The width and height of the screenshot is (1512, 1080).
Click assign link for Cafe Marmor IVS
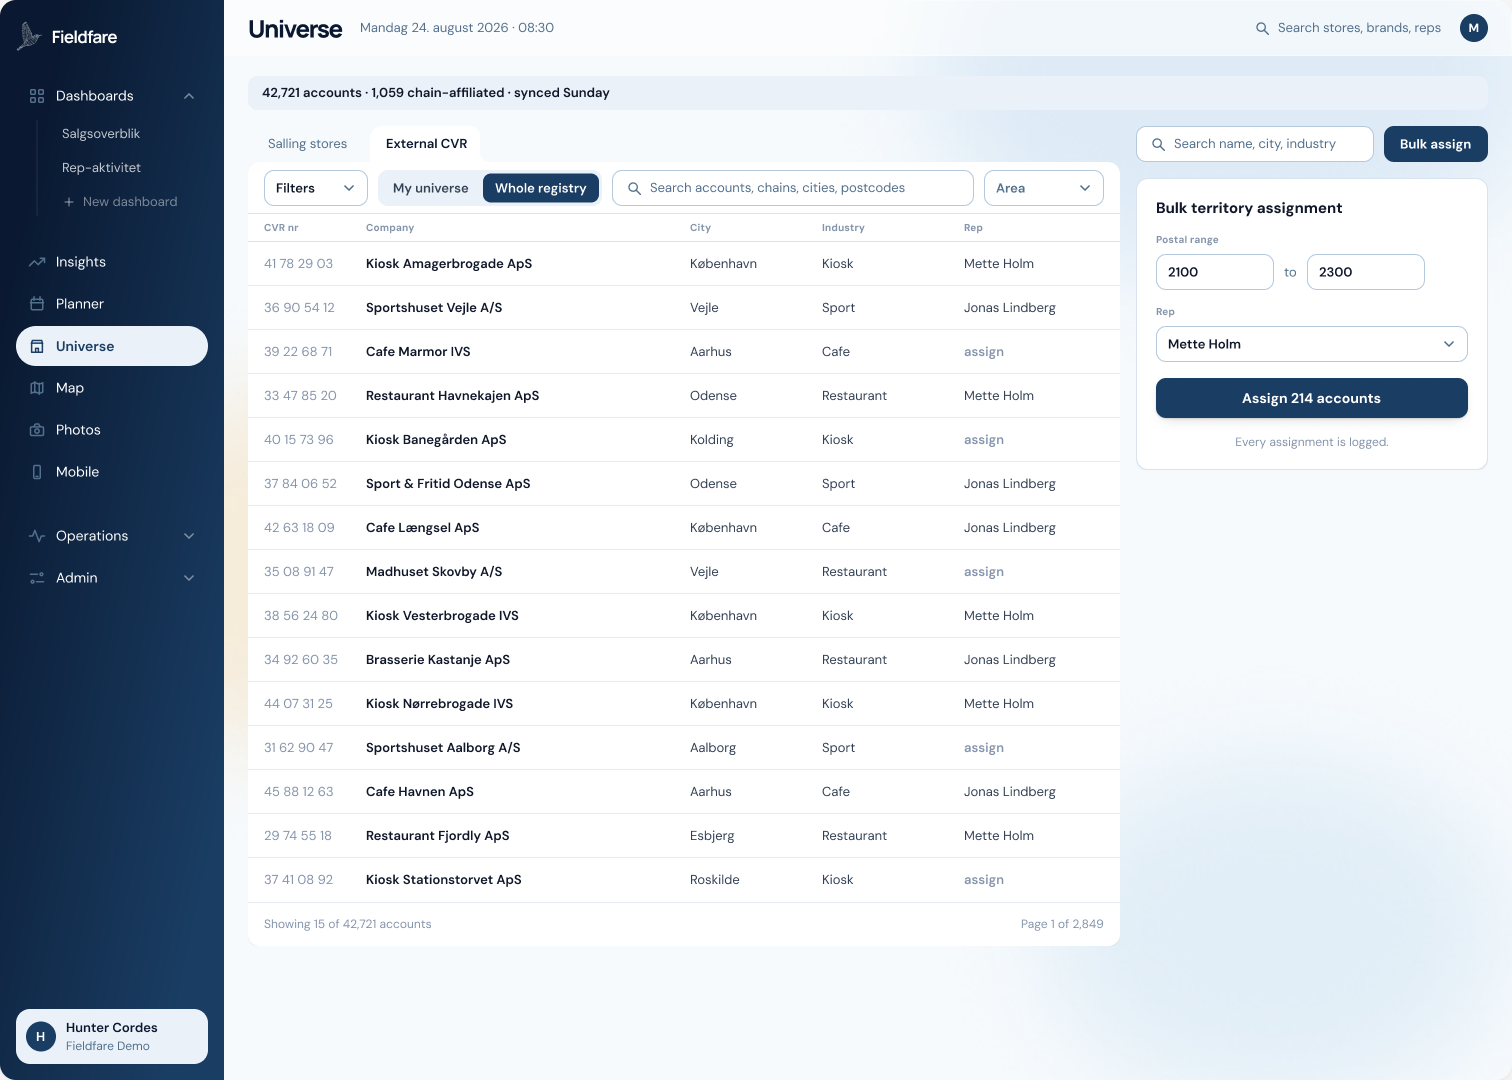coord(984,352)
